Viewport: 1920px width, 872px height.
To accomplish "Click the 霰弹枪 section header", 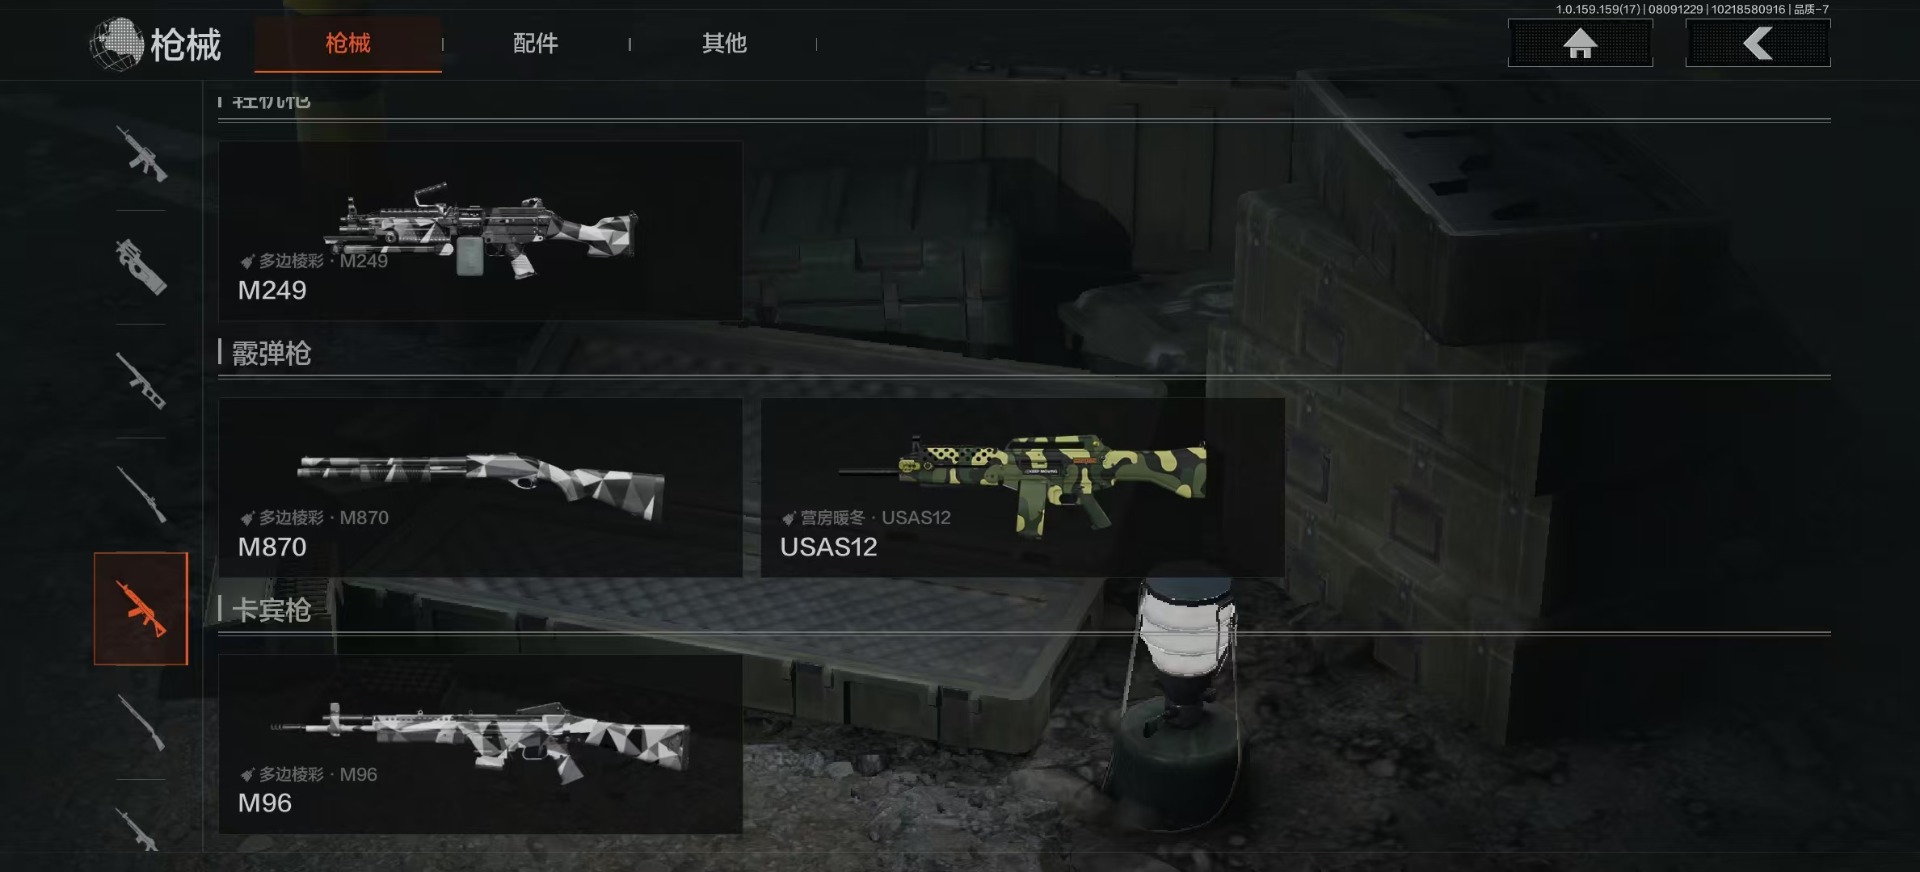I will (x=271, y=353).
